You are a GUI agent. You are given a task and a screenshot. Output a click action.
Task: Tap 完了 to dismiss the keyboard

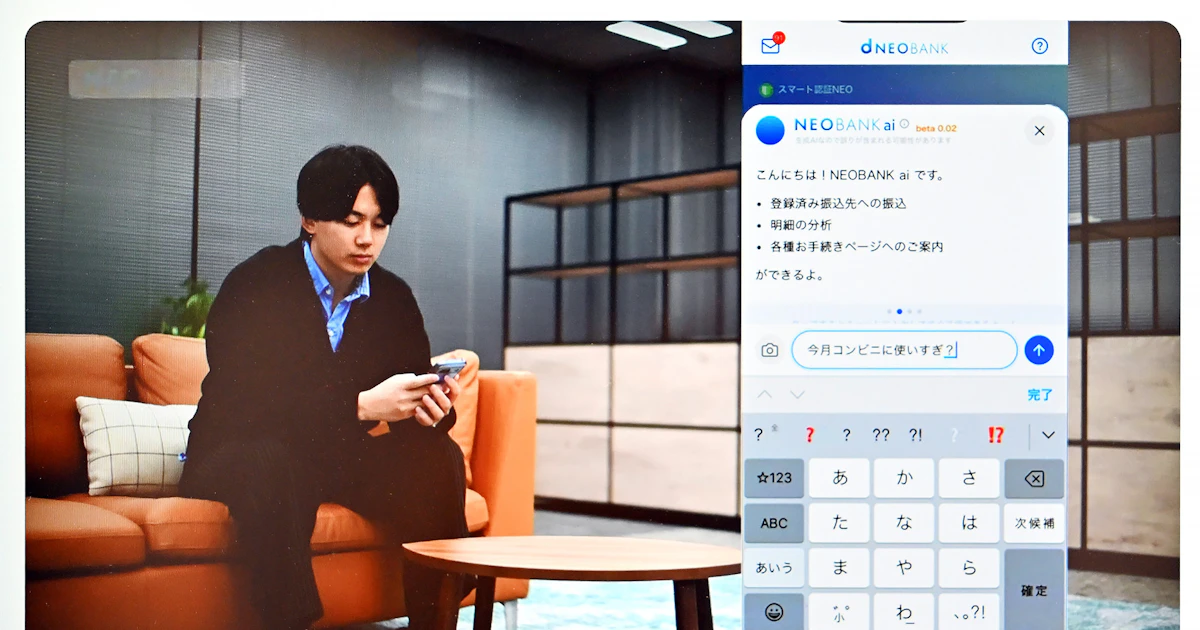click(x=1040, y=395)
